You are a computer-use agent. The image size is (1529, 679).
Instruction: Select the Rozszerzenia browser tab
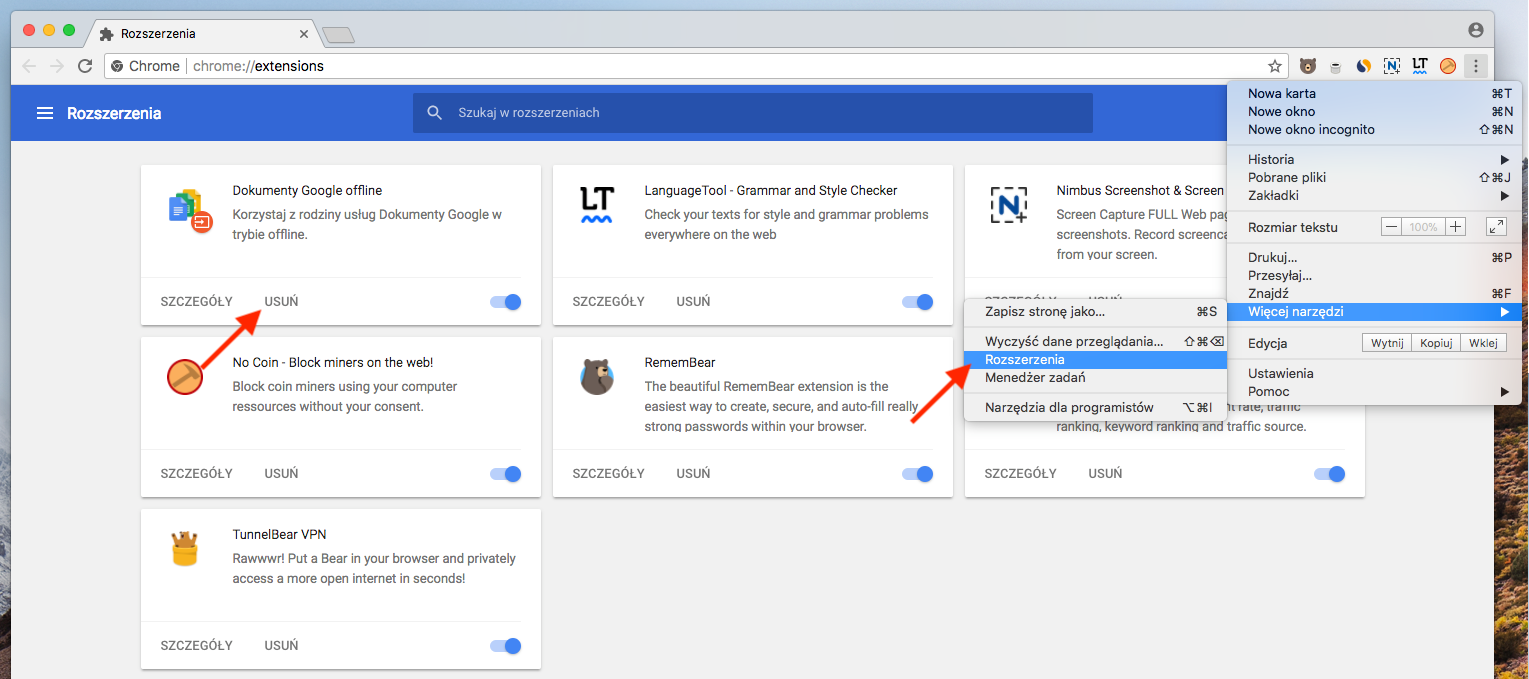tap(205, 34)
